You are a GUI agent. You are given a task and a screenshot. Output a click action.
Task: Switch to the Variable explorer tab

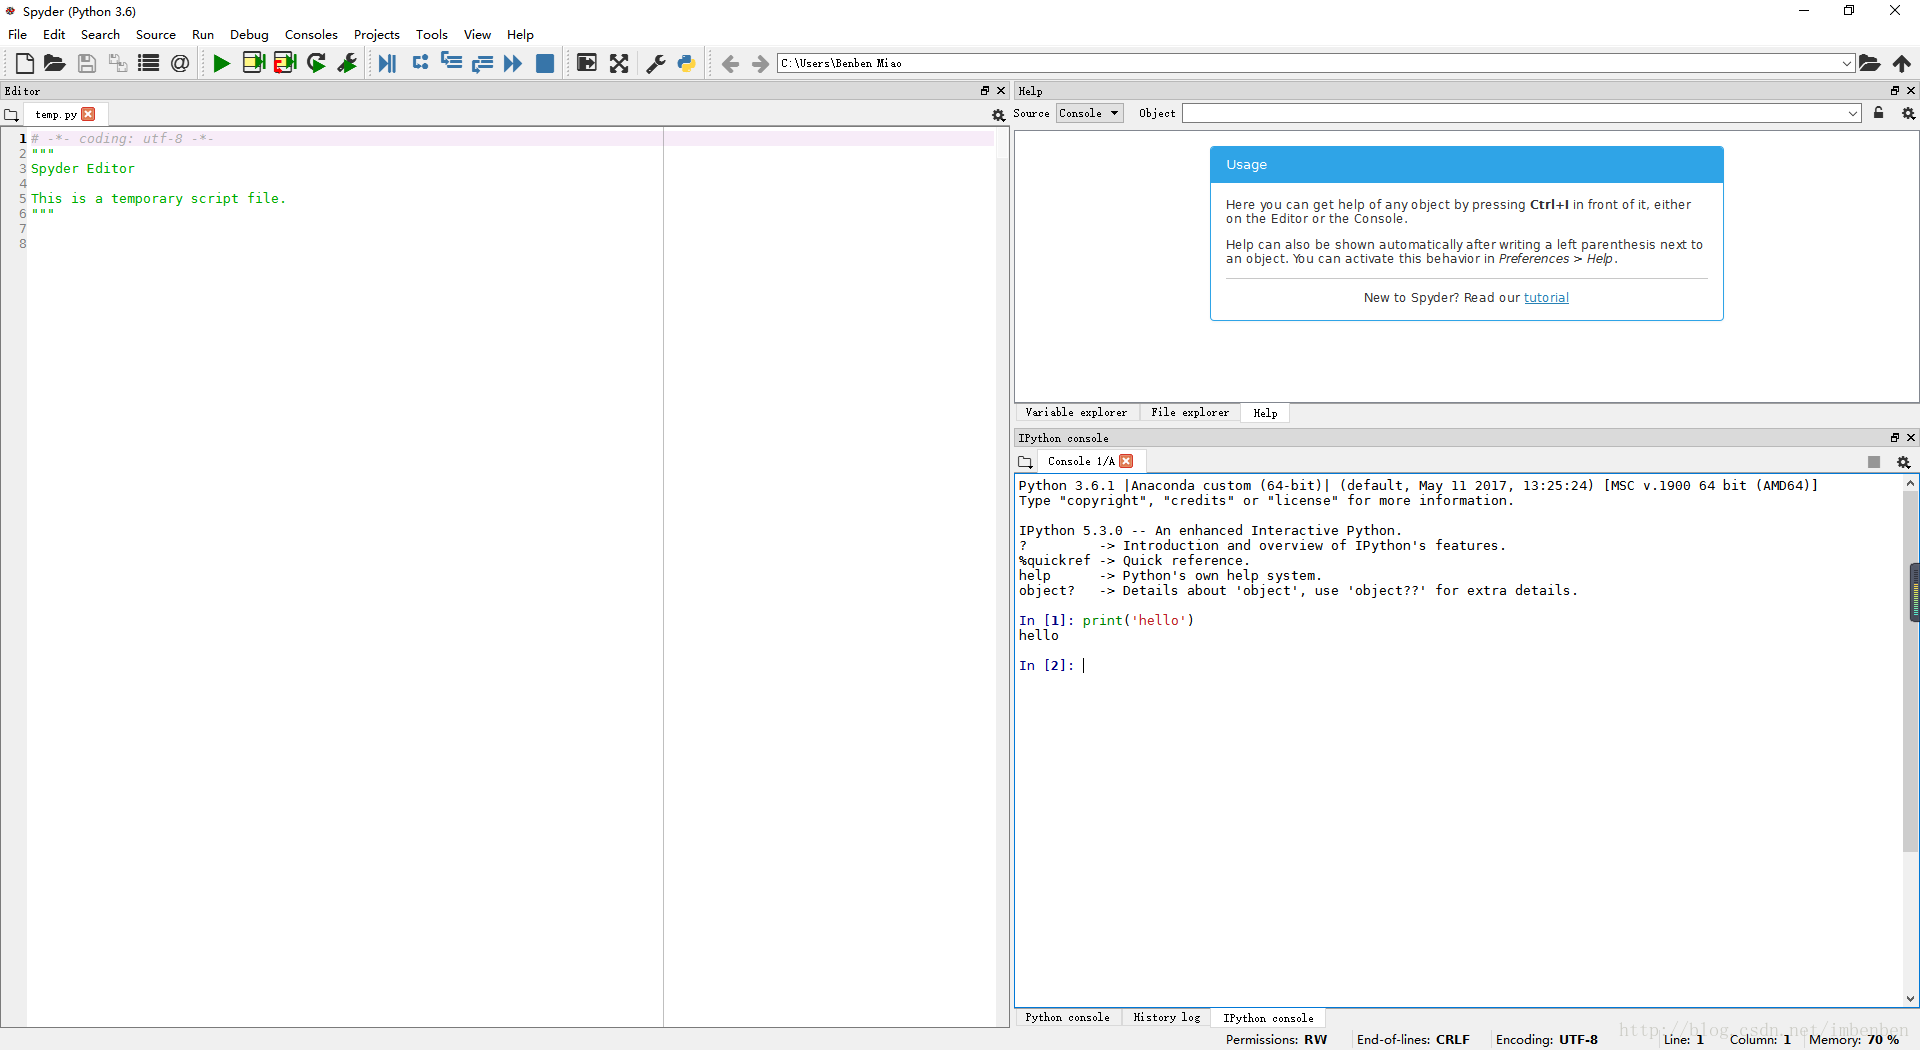click(x=1076, y=413)
